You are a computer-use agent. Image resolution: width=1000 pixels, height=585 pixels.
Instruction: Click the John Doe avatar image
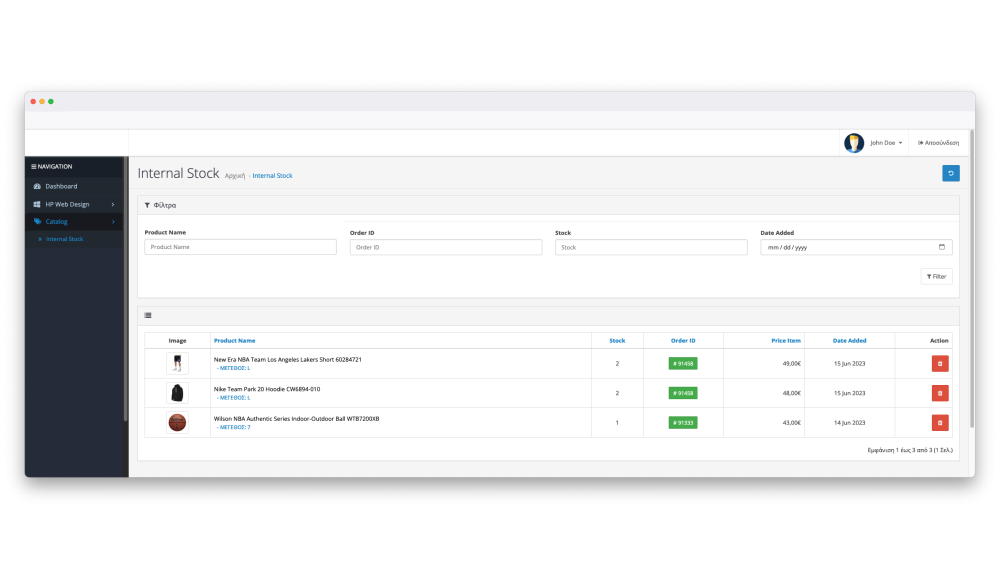point(853,143)
